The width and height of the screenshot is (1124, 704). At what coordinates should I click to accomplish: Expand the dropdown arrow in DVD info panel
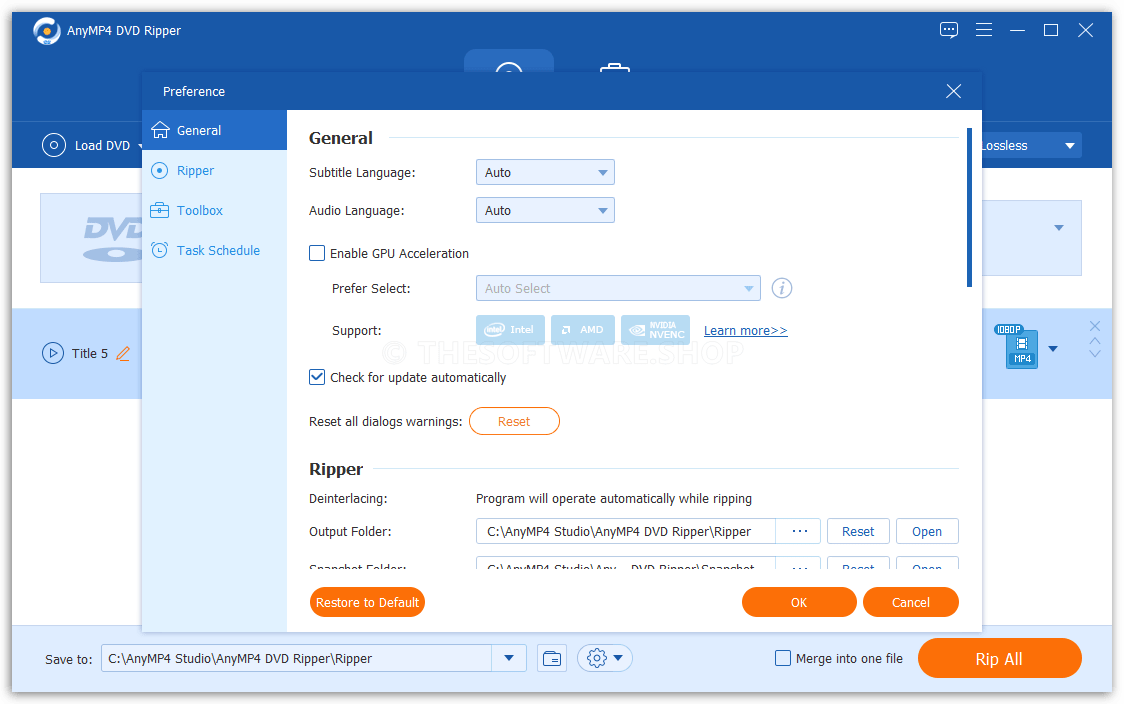click(x=1059, y=228)
